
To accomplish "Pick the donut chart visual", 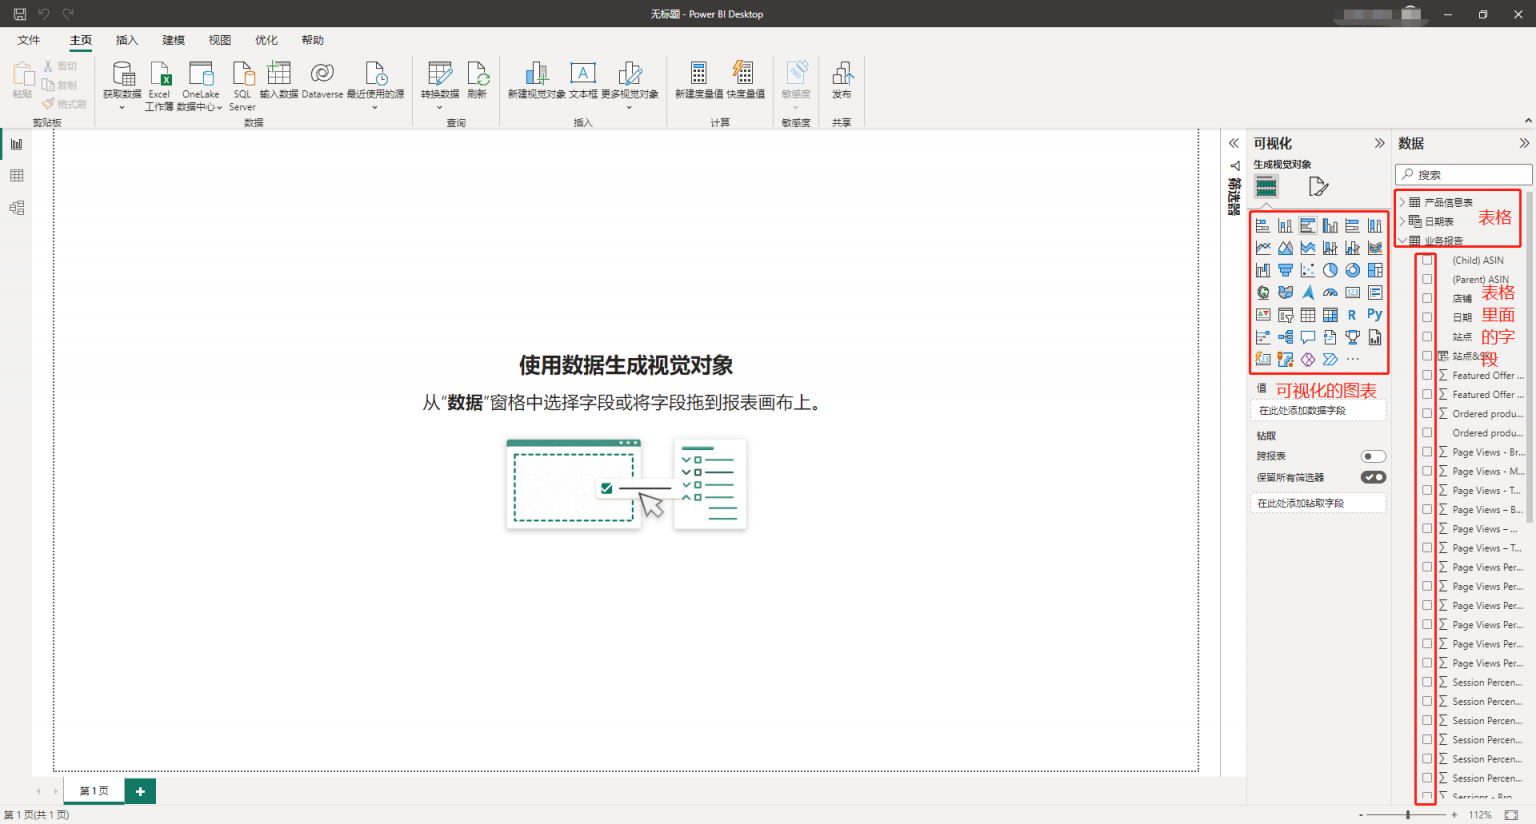I will click(1352, 270).
